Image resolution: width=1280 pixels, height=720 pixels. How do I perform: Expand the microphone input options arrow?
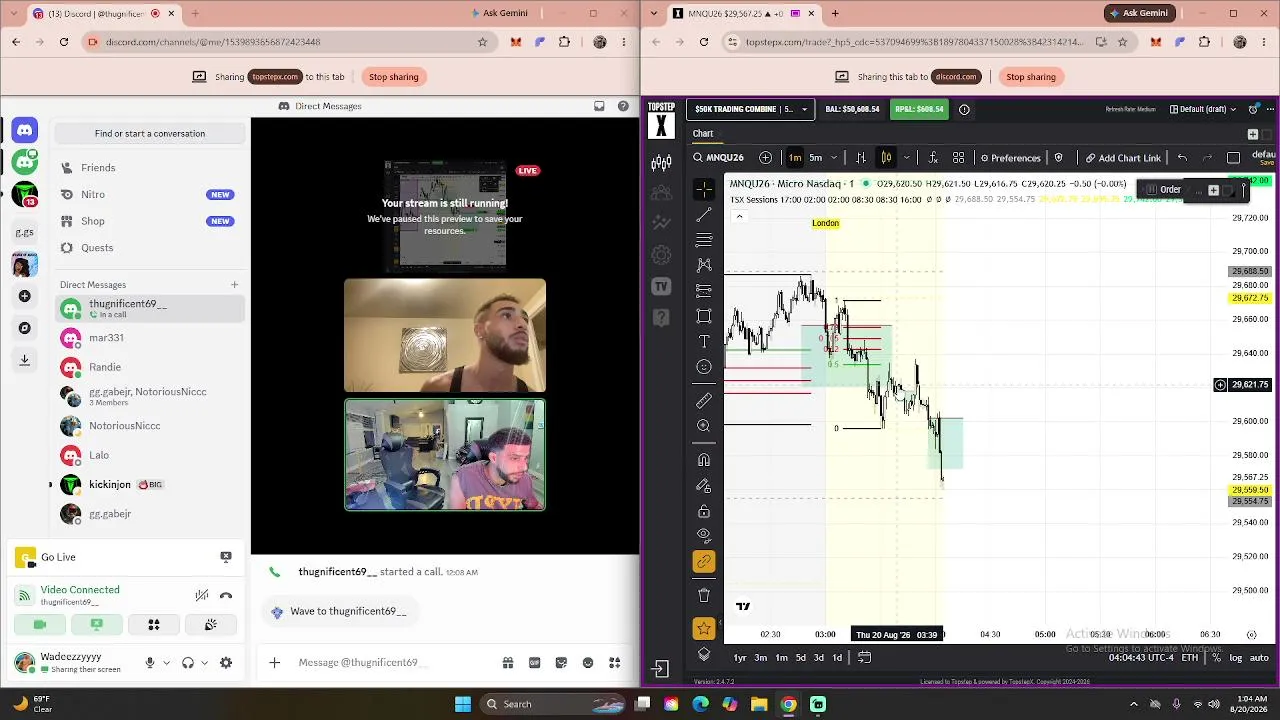tap(166, 662)
